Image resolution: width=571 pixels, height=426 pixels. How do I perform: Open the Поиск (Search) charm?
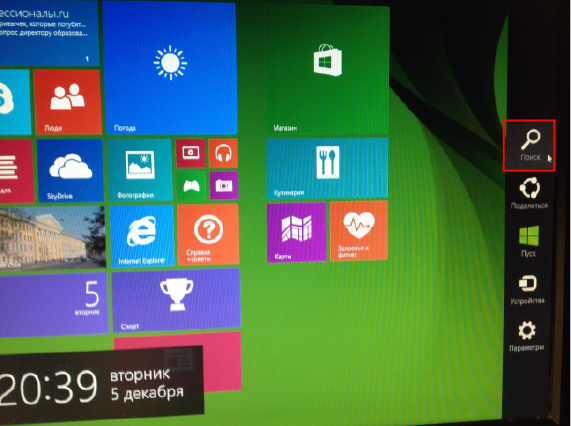click(529, 146)
